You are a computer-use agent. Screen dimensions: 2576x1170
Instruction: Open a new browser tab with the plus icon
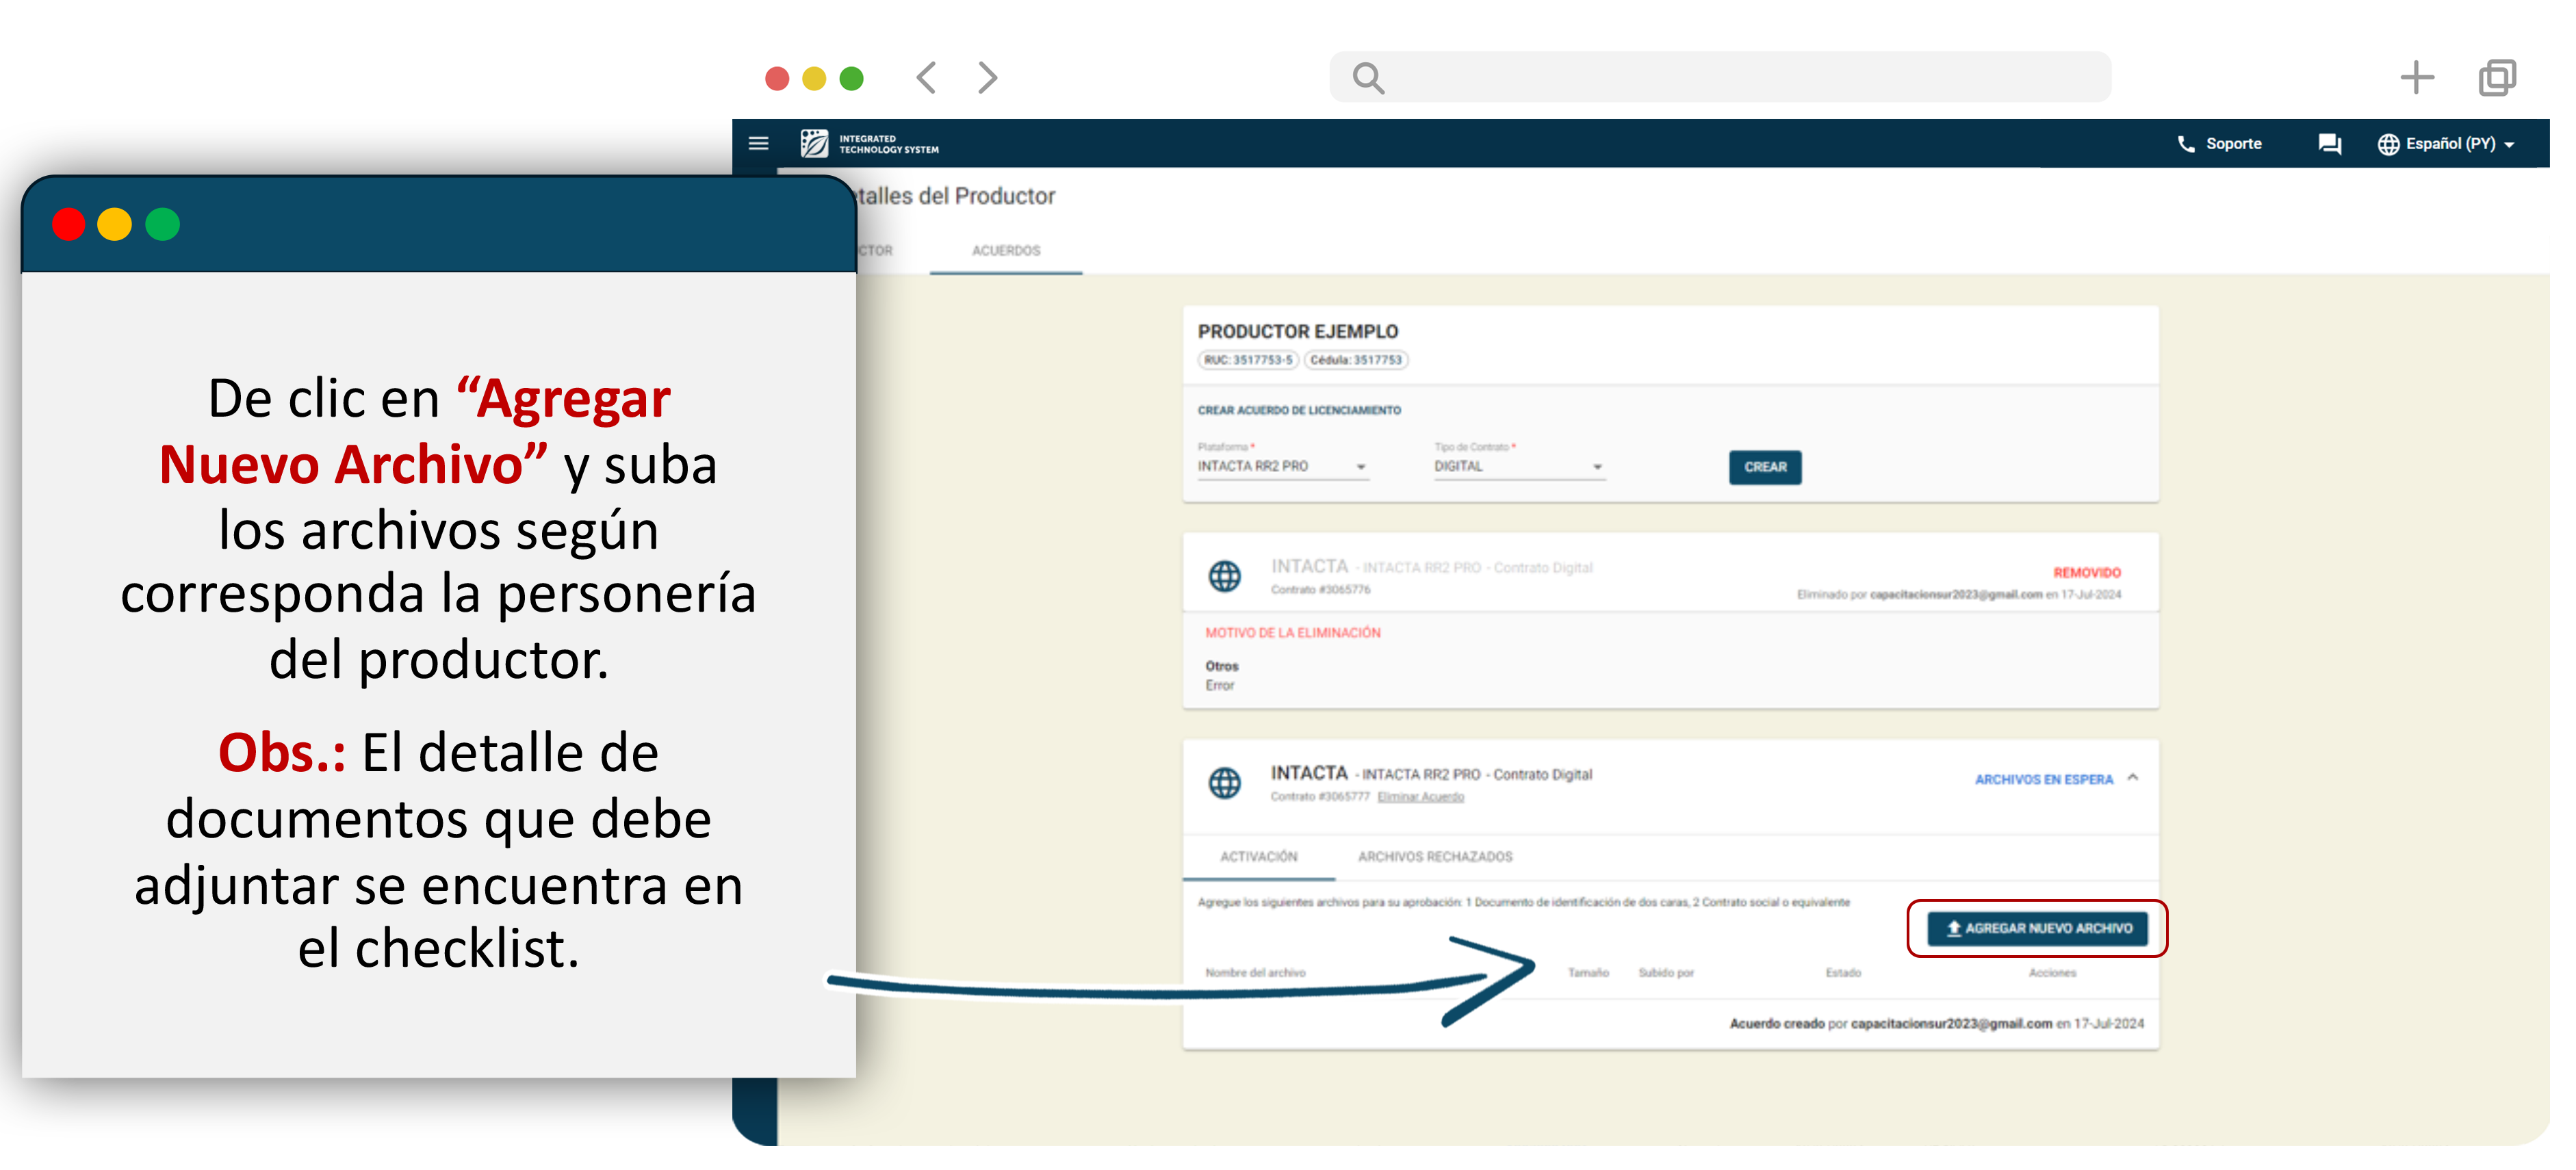(2416, 77)
